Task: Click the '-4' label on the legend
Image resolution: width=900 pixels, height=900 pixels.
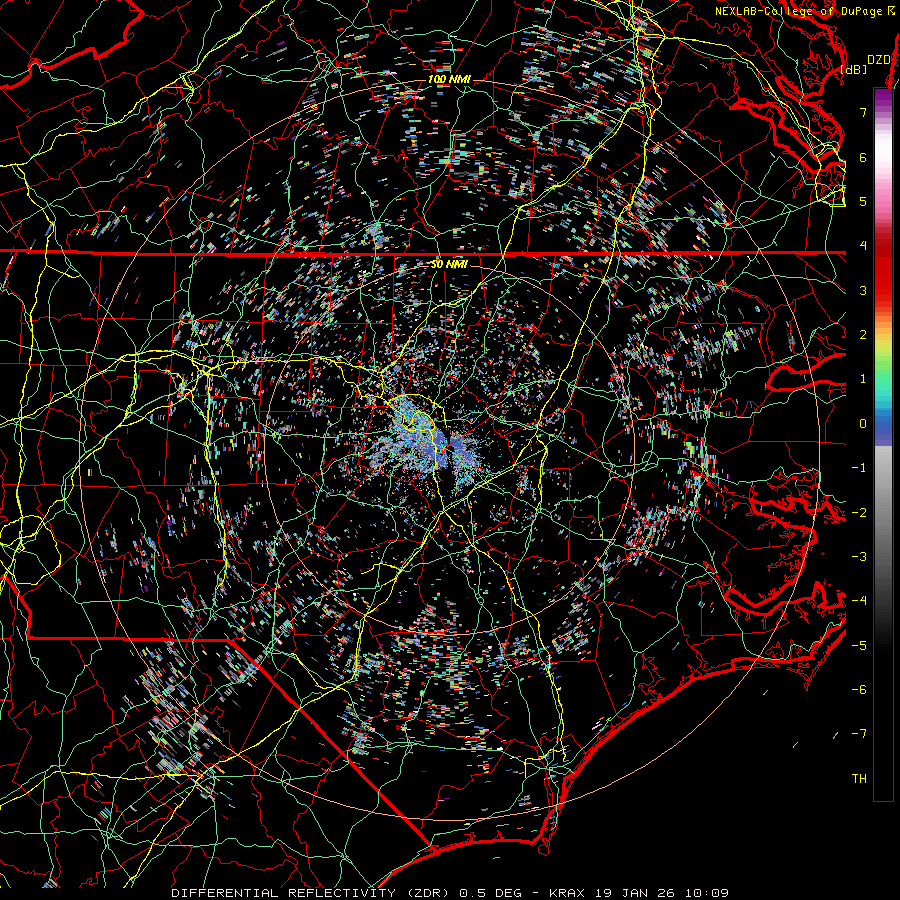Action: 859,601
